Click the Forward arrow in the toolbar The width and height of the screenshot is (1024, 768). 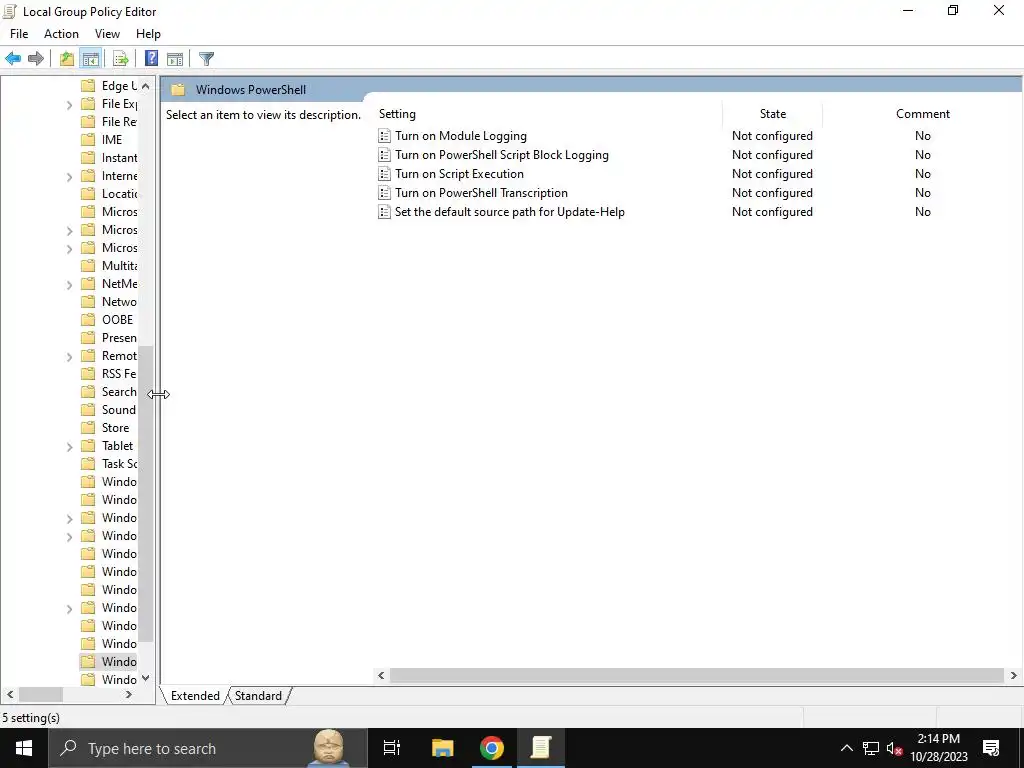[x=36, y=59]
